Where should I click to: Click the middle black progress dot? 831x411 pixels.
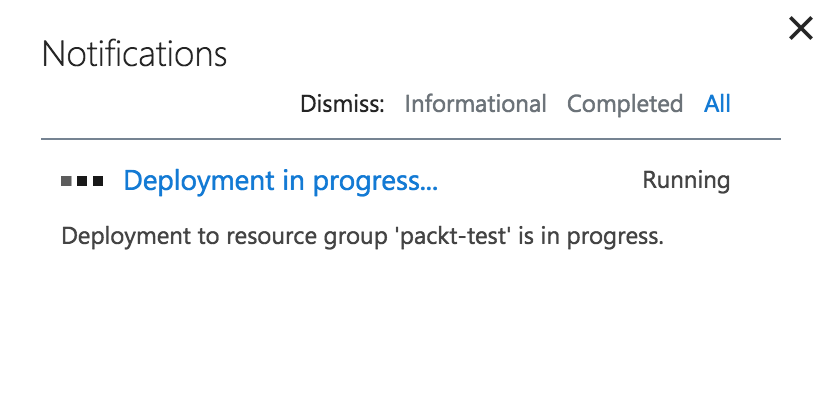pyautogui.click(x=82, y=181)
